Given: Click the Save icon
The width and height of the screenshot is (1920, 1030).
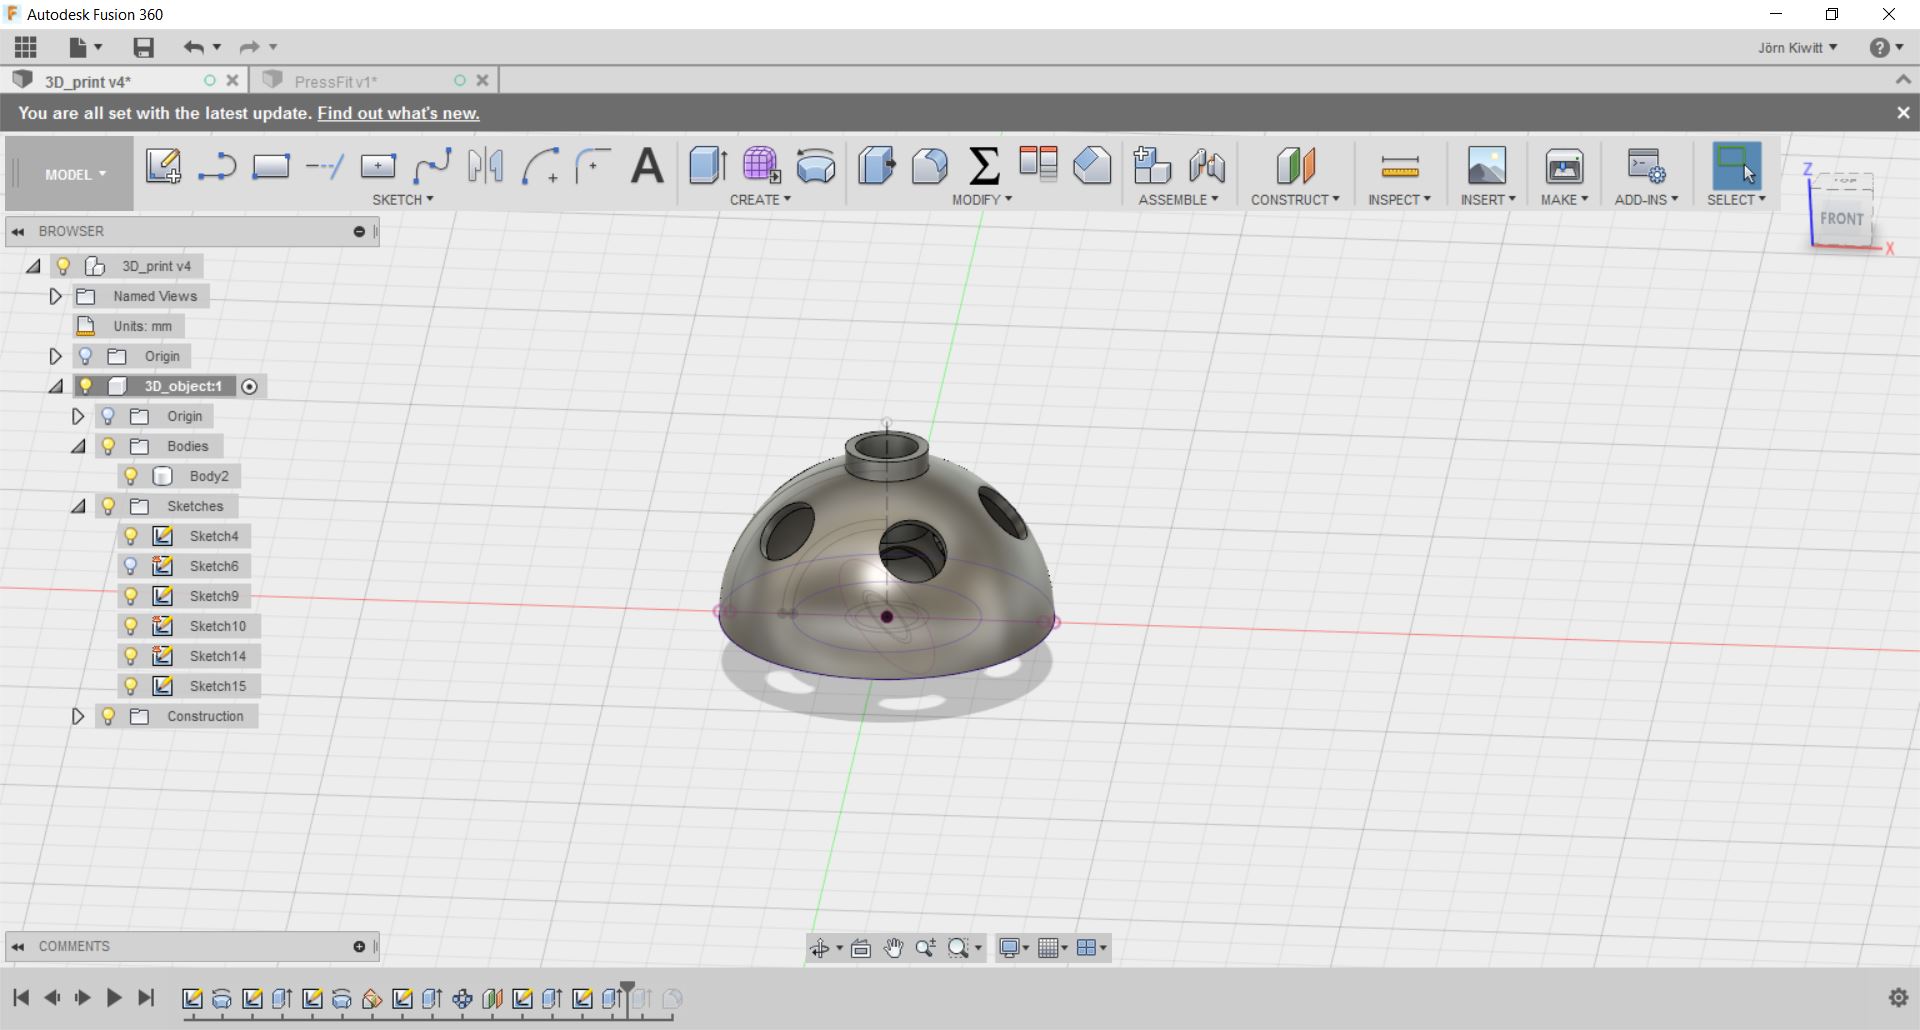Looking at the screenshot, I should [x=143, y=47].
